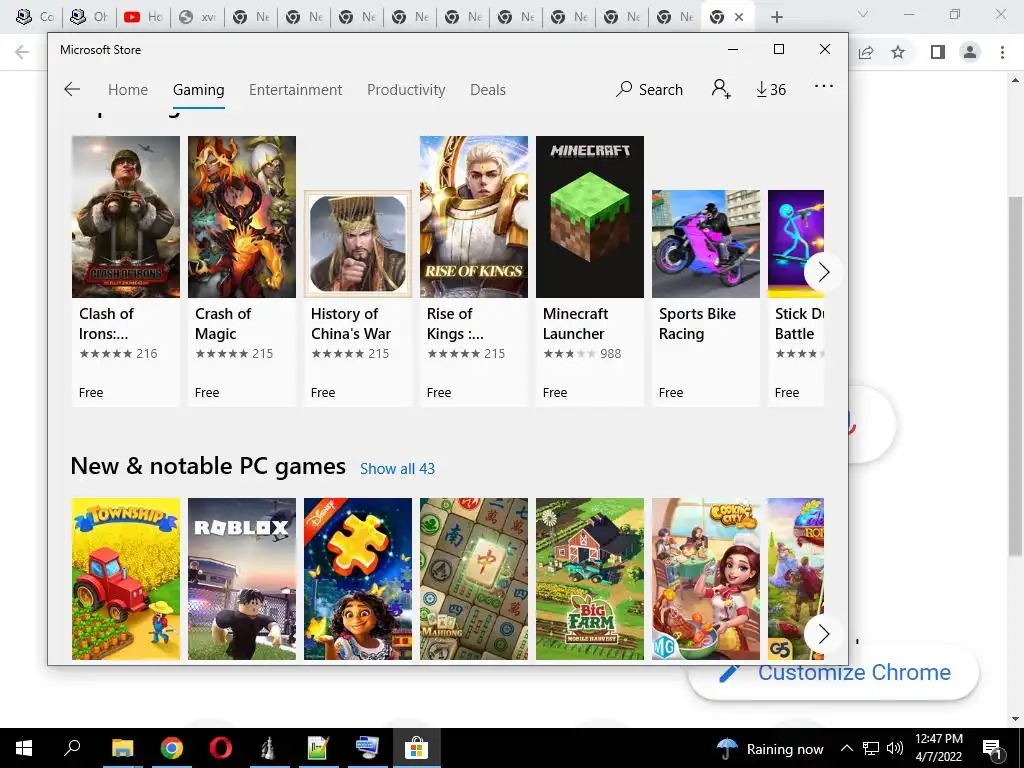The height and width of the screenshot is (768, 1024).
Task: Open Windows taskbar search
Action: (72, 748)
